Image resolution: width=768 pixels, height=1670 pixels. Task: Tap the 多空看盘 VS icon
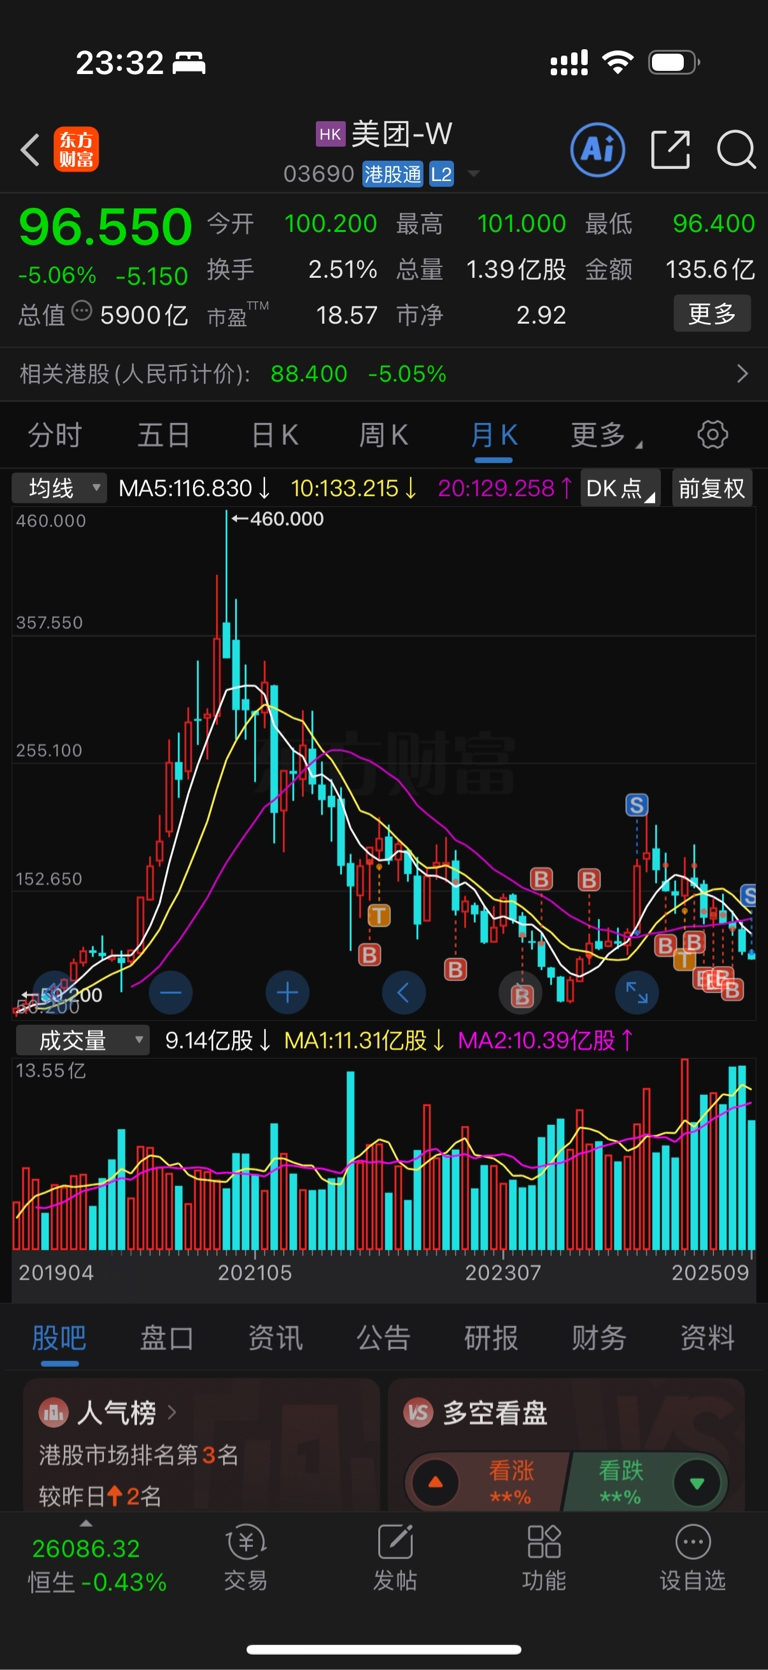point(418,1413)
